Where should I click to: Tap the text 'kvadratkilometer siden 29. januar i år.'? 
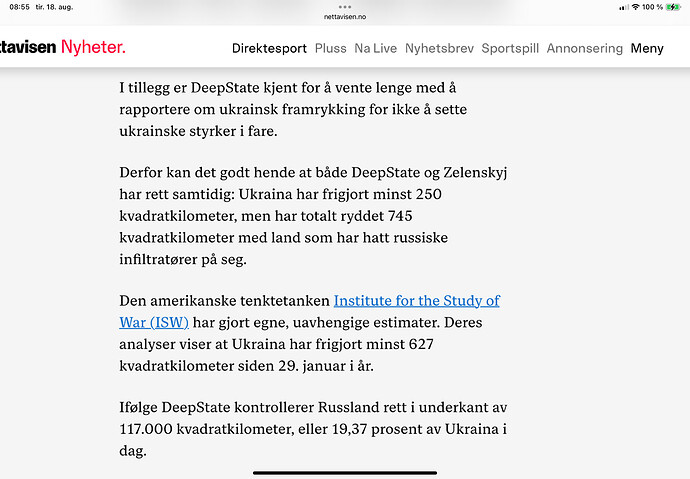point(246,366)
